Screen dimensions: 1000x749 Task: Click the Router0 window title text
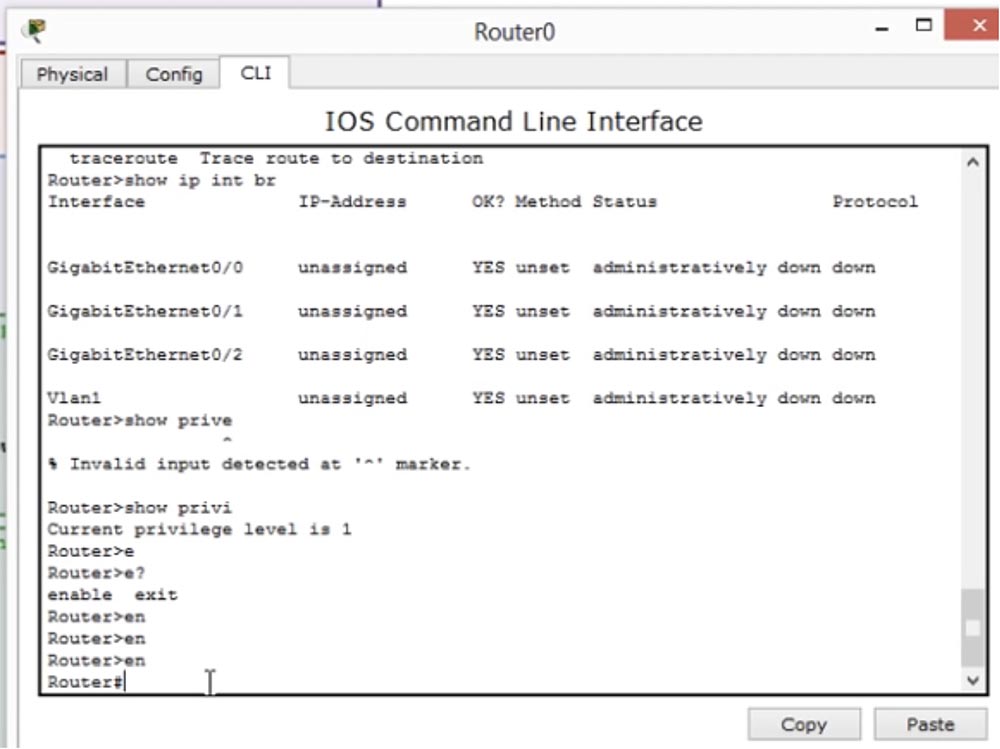tap(514, 32)
